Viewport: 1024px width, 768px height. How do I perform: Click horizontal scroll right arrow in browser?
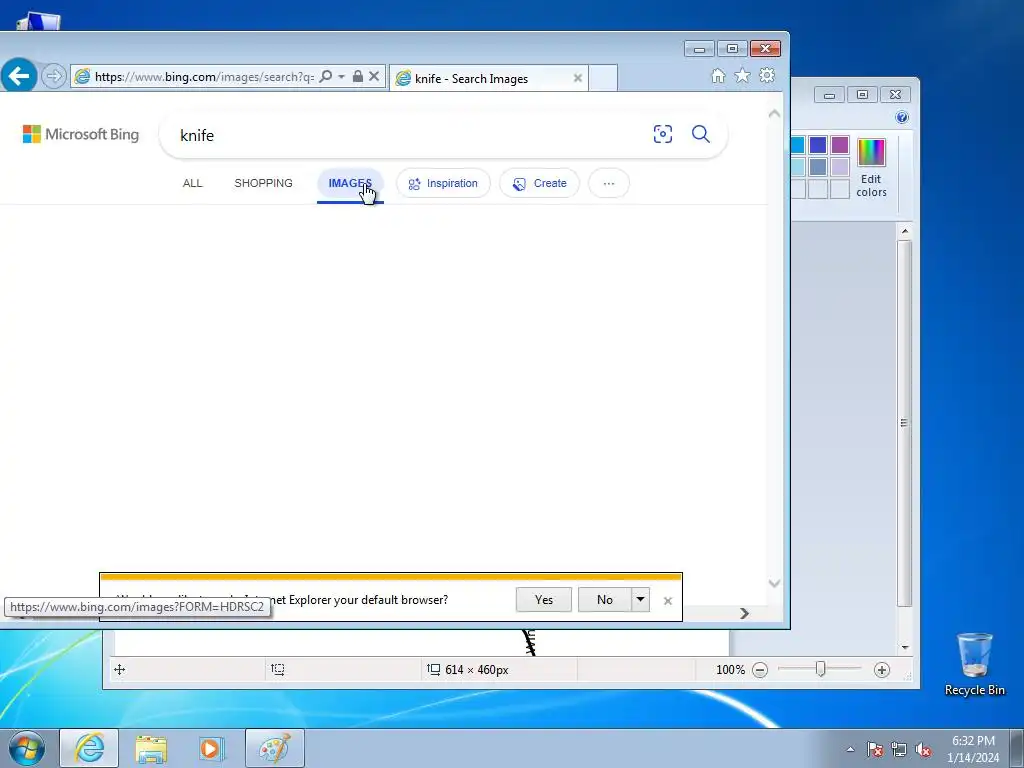click(744, 613)
